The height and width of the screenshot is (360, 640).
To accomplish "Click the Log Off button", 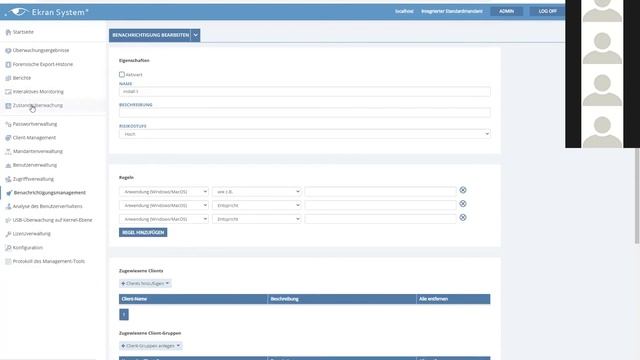I will [x=547, y=11].
